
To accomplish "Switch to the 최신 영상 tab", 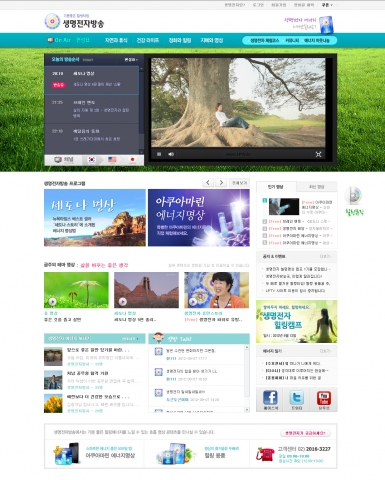I will tap(317, 187).
